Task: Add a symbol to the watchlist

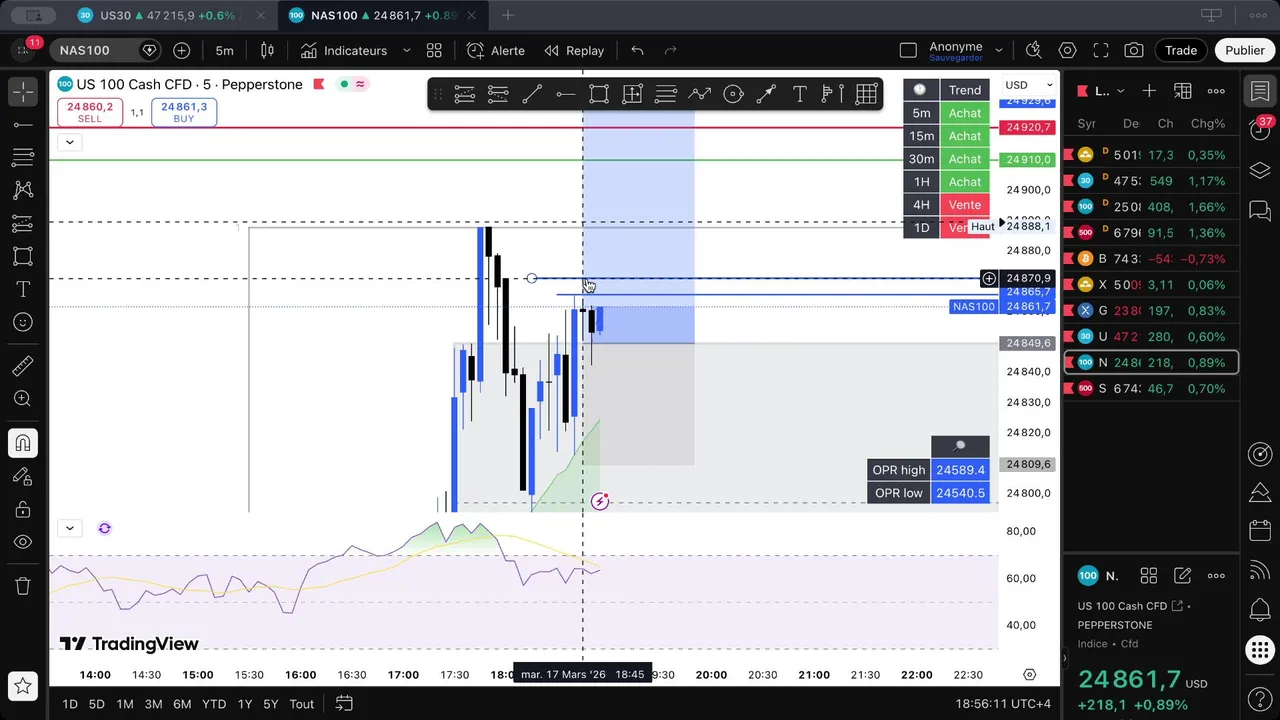Action: (1149, 91)
